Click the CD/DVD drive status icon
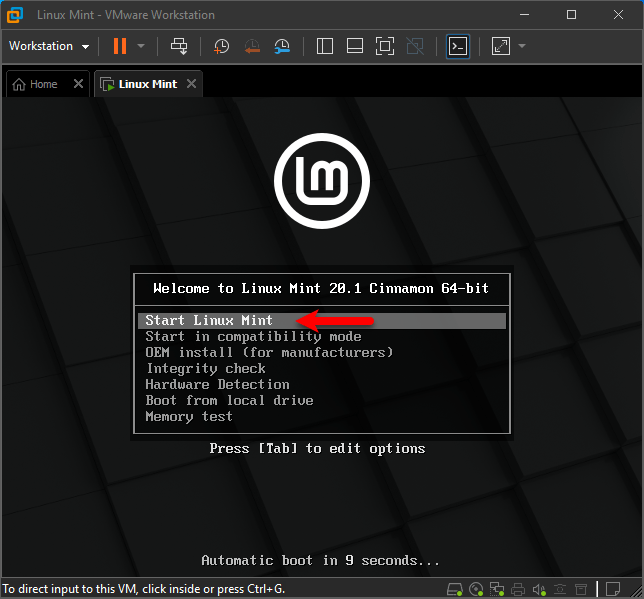Screen dimensions: 644x599 pyautogui.click(x=476, y=590)
